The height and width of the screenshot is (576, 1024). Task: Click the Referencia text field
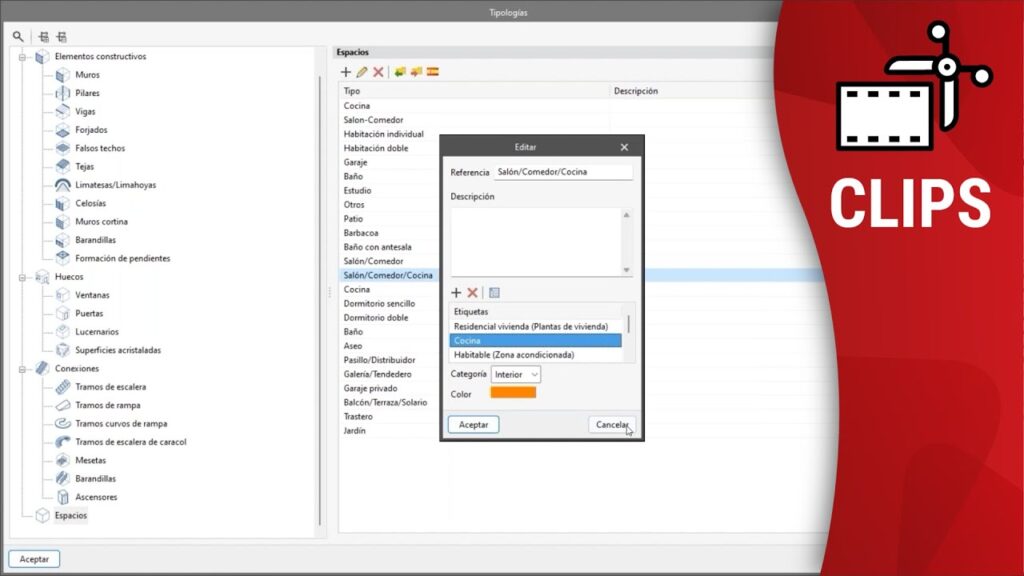[563, 172]
